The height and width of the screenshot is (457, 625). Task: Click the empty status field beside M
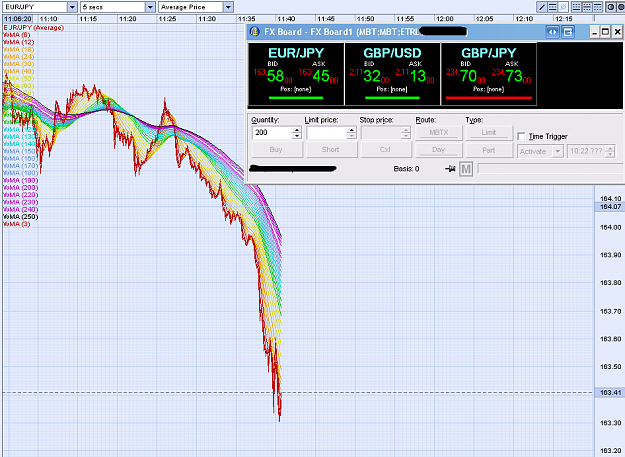550,169
